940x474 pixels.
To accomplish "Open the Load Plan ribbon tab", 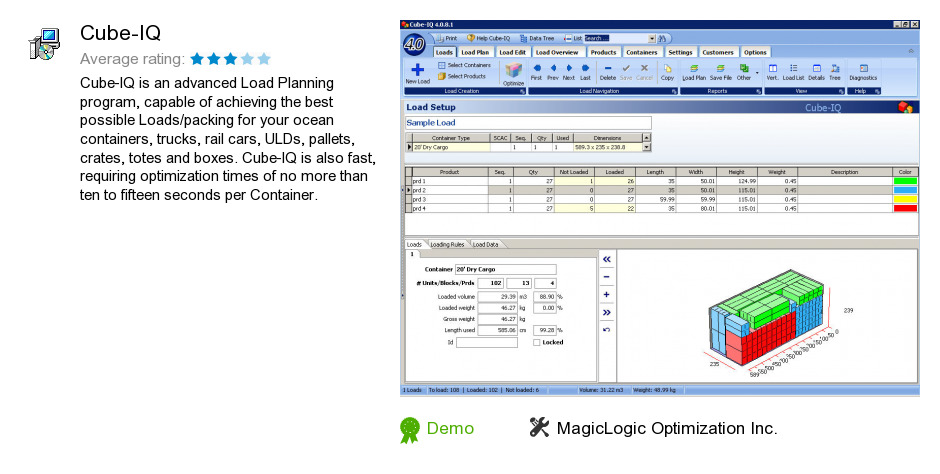I will tap(475, 52).
